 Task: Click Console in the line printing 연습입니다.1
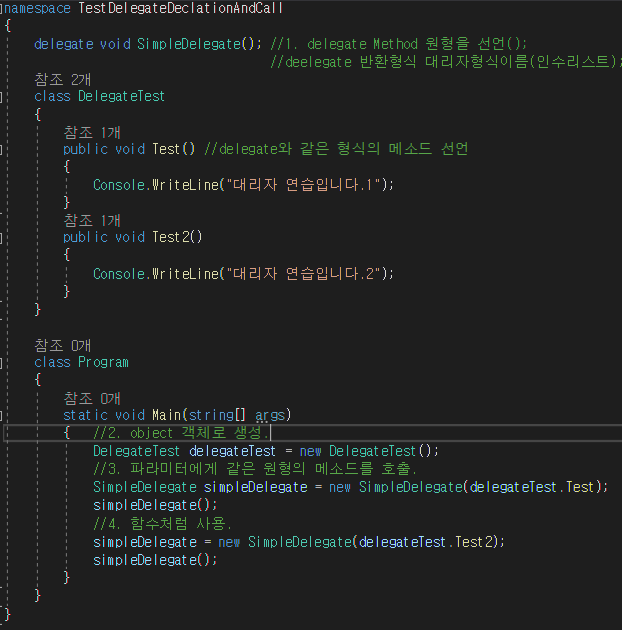[x=119, y=185]
